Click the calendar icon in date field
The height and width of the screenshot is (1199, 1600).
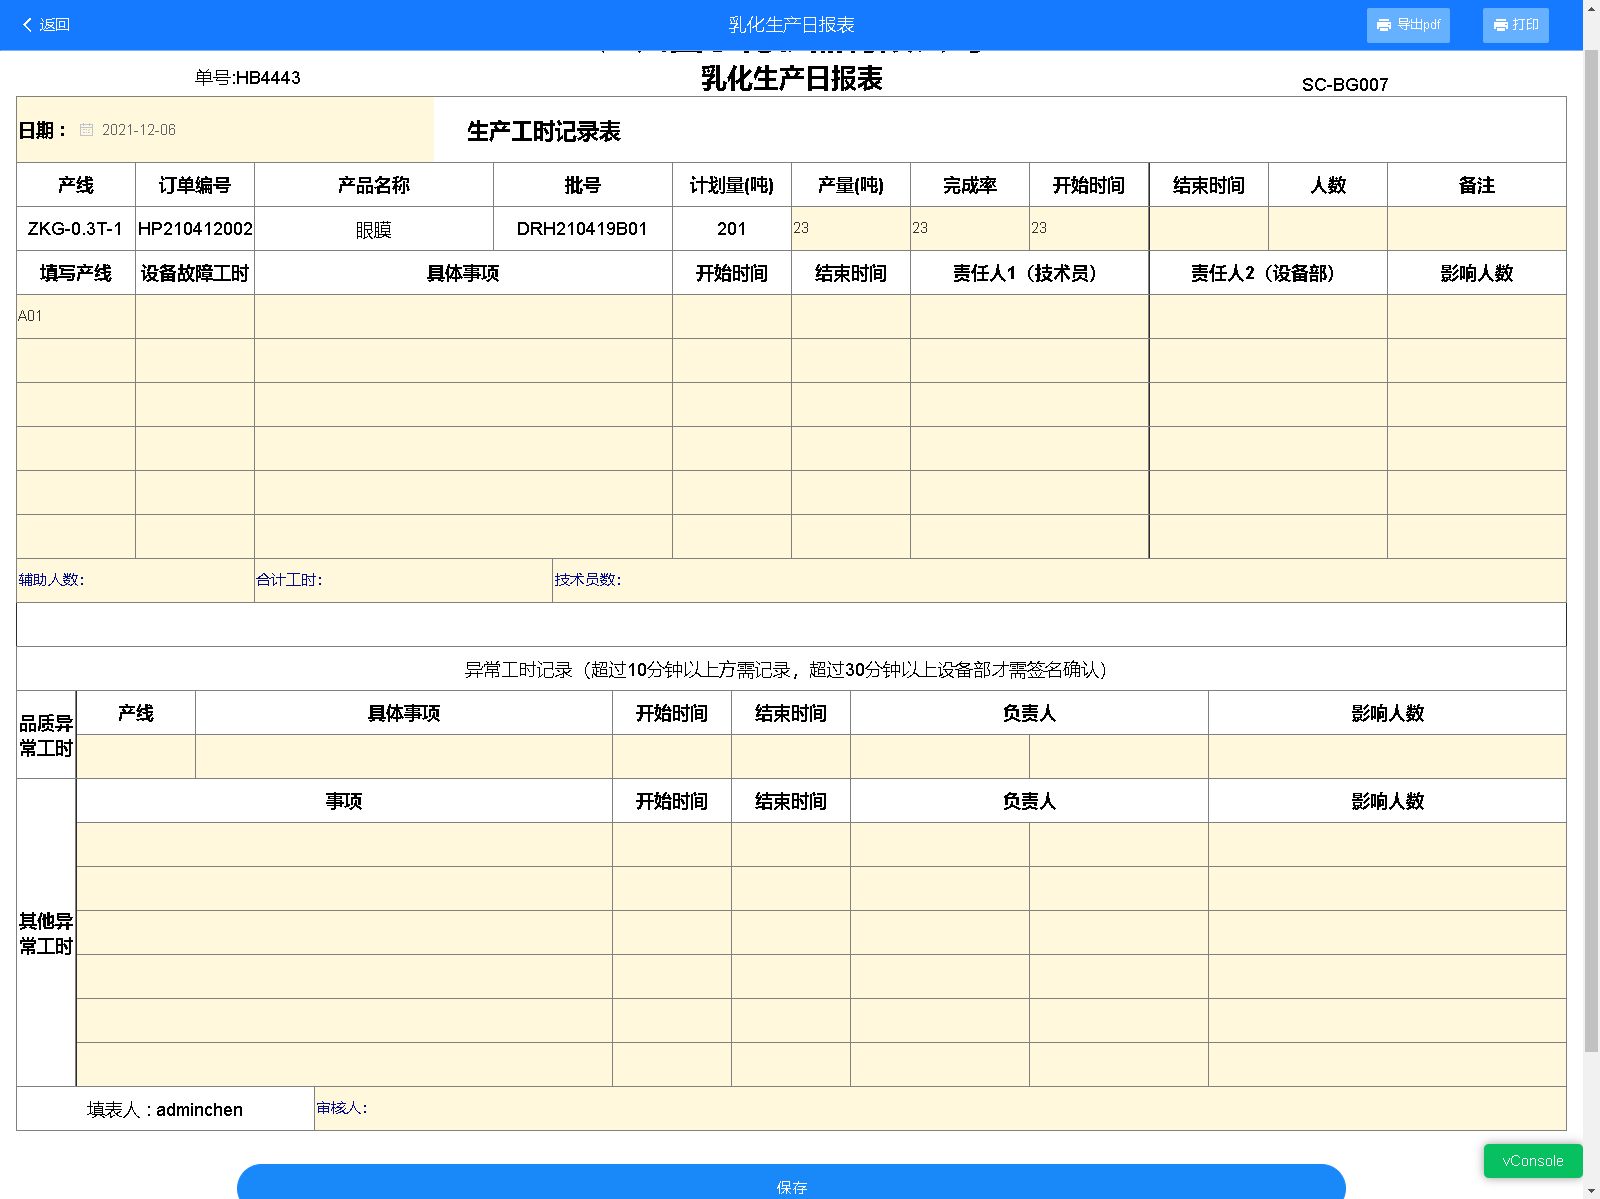pyautogui.click(x=87, y=130)
